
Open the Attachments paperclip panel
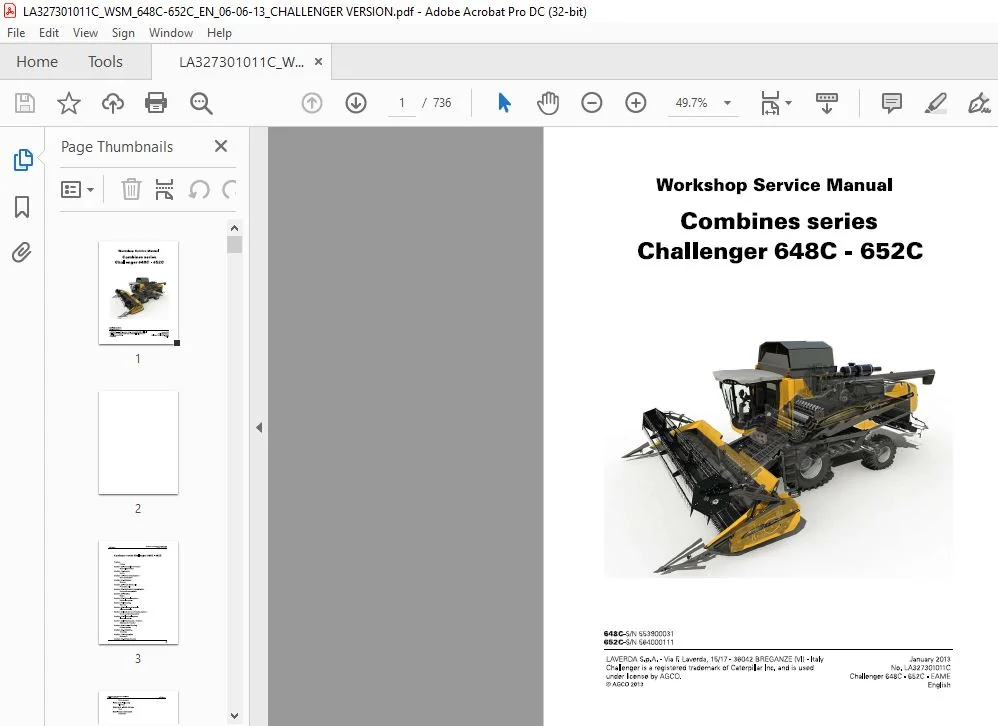pyautogui.click(x=22, y=253)
